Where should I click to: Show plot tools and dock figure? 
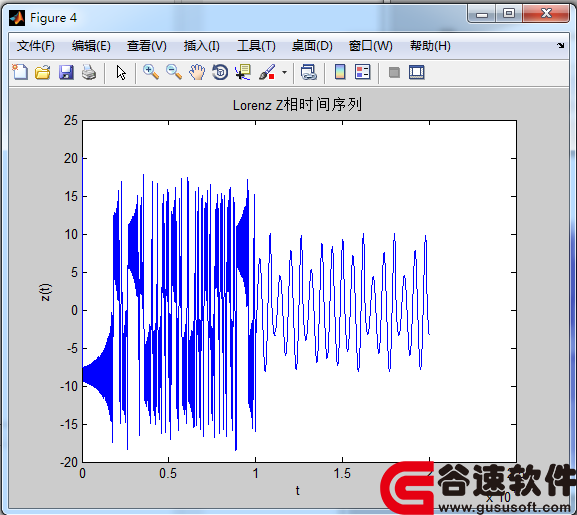tap(417, 72)
